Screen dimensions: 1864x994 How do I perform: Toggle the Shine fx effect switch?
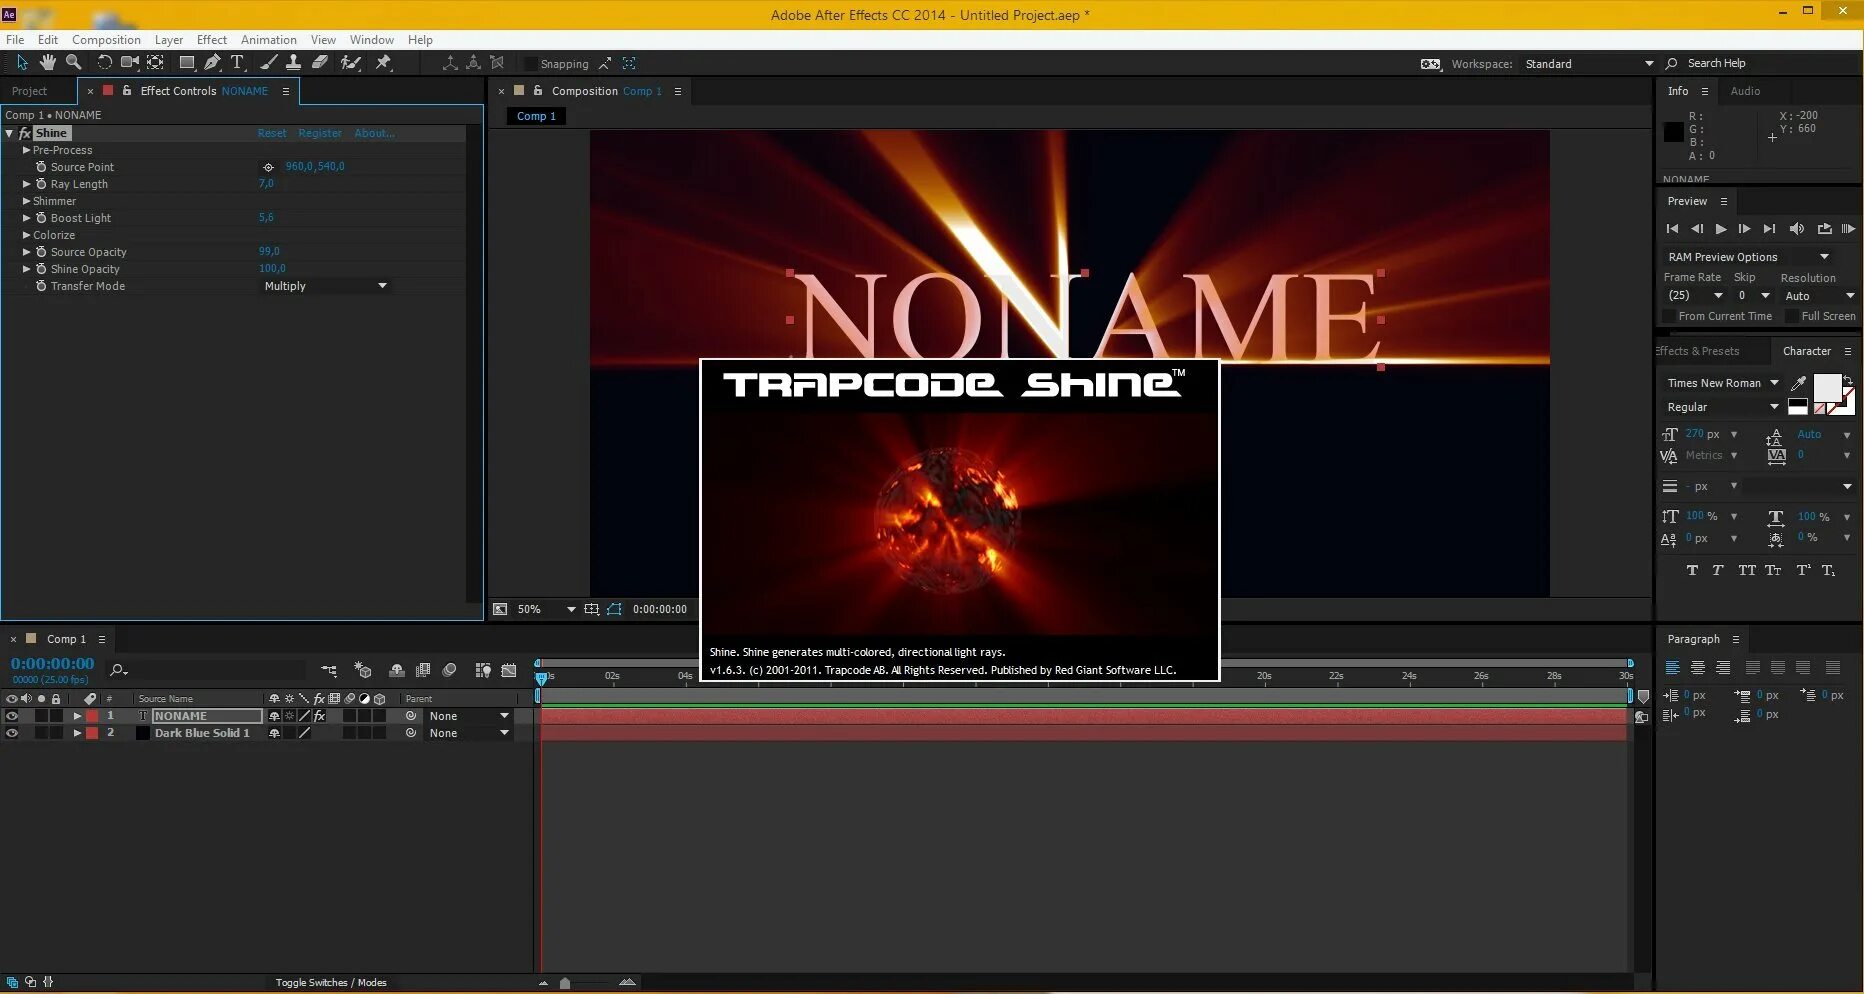25,133
